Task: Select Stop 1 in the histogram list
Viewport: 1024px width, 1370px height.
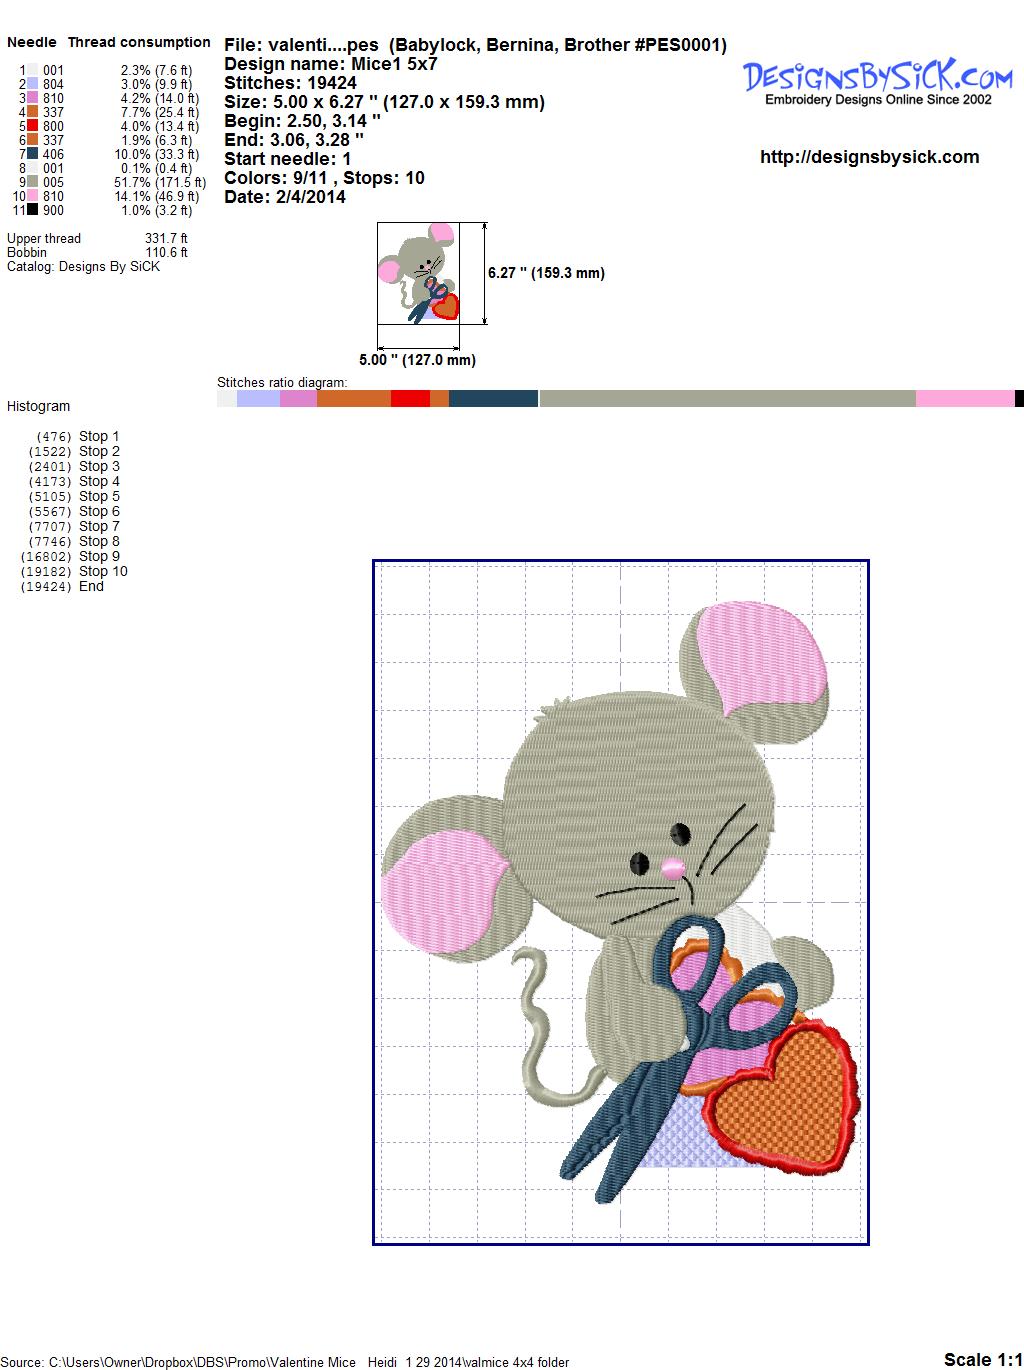Action: [99, 436]
